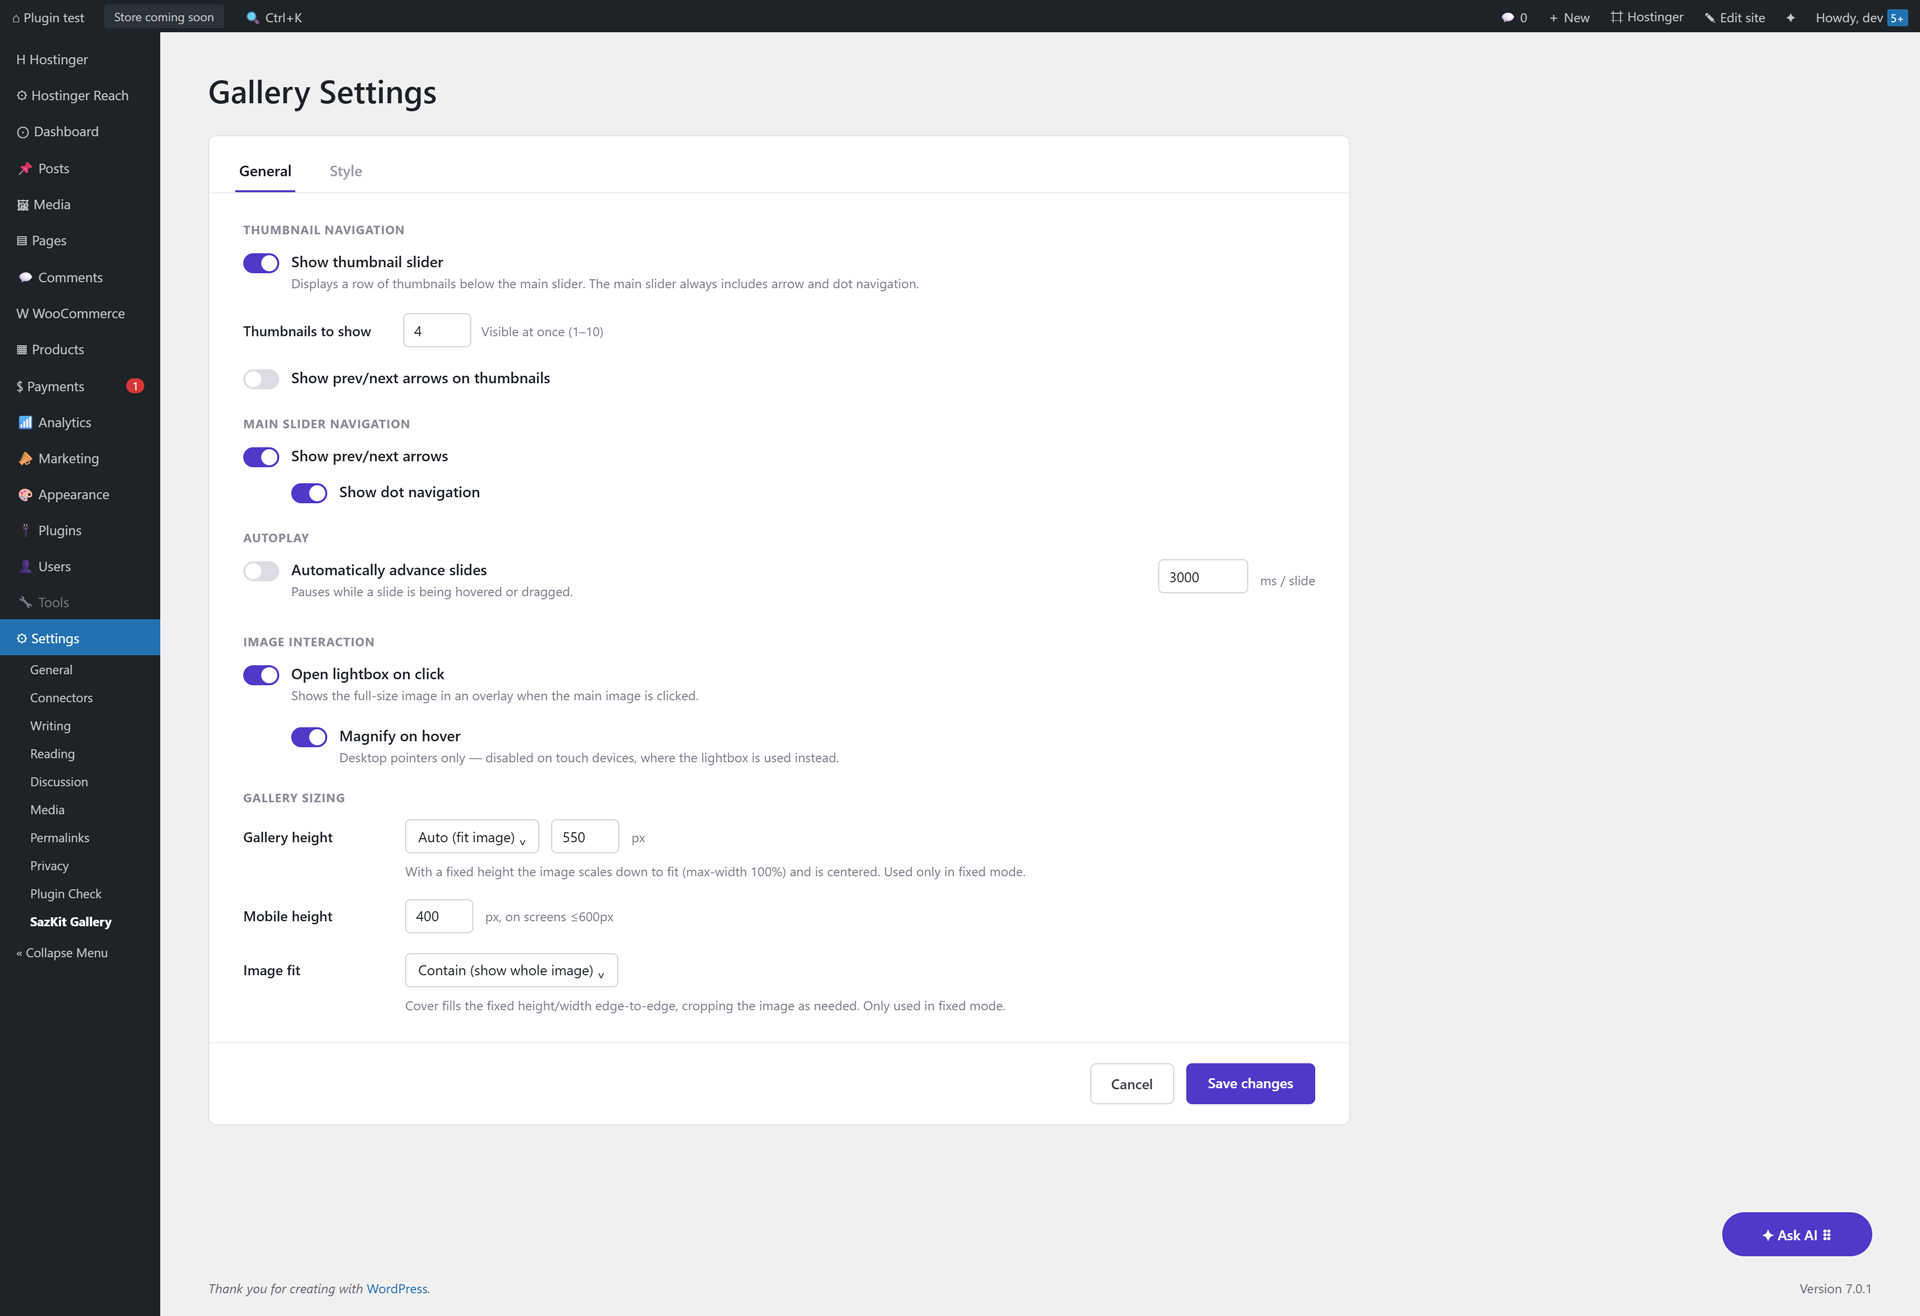Screen dimensions: 1920x1316
Task: Click the gallery height pixel value field
Action: point(585,837)
